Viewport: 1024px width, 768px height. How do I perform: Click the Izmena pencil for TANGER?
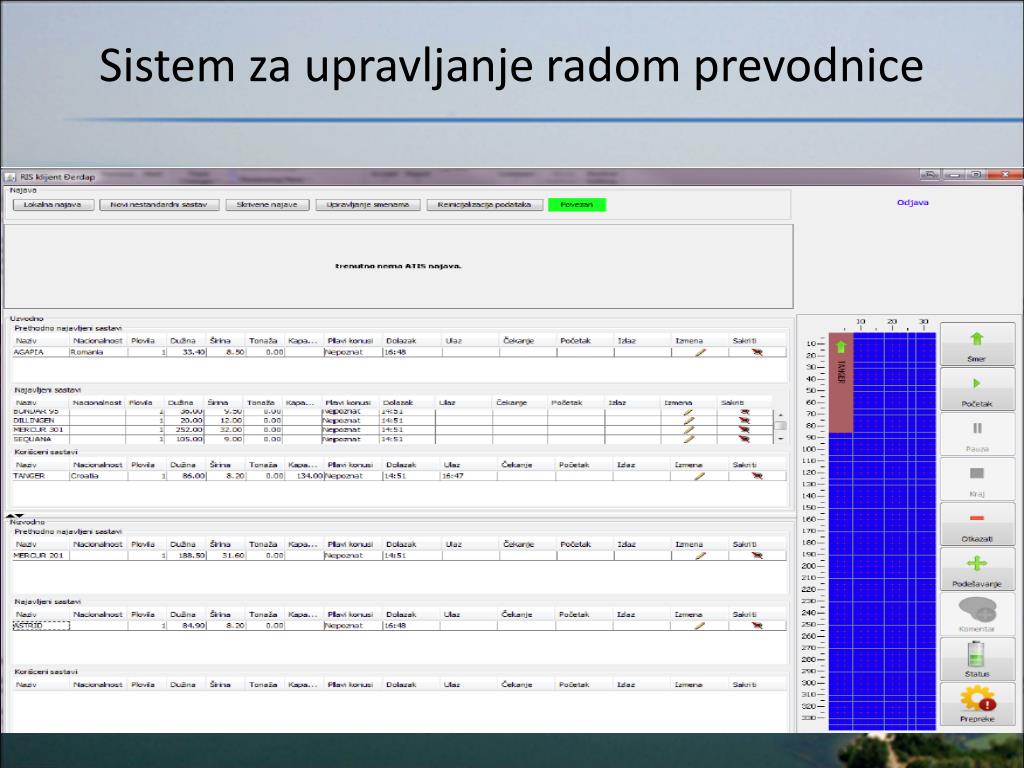point(700,476)
